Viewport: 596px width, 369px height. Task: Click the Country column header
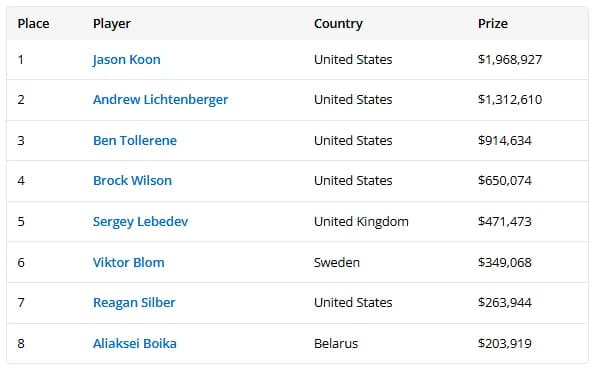click(338, 24)
